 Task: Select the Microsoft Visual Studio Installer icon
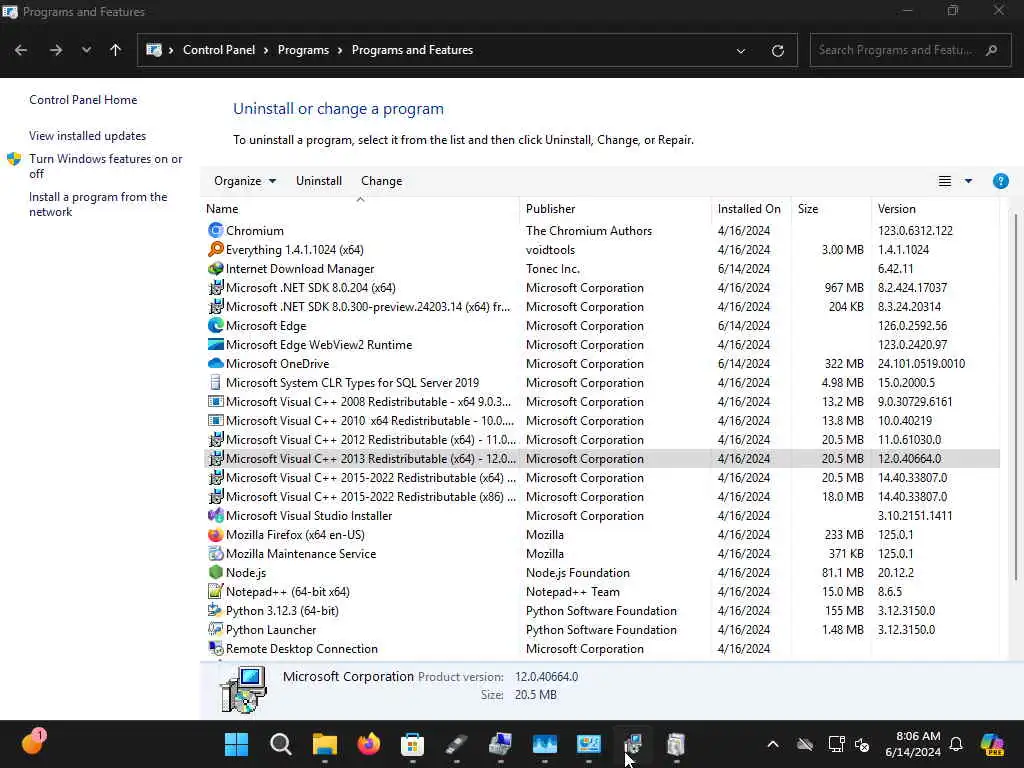[x=216, y=515]
